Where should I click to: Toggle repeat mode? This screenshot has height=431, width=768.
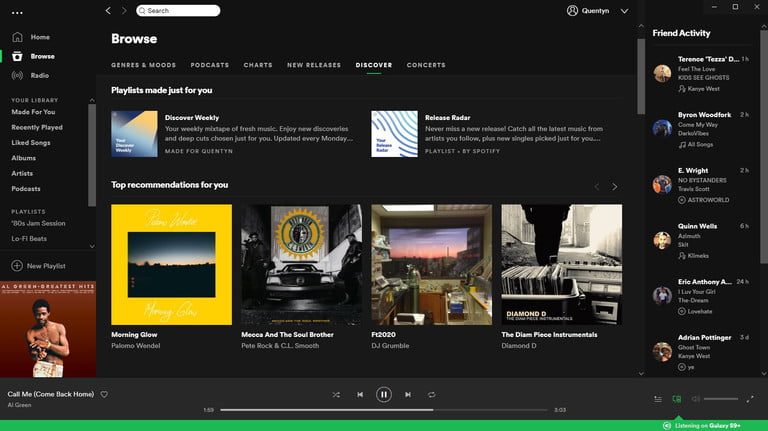point(432,395)
